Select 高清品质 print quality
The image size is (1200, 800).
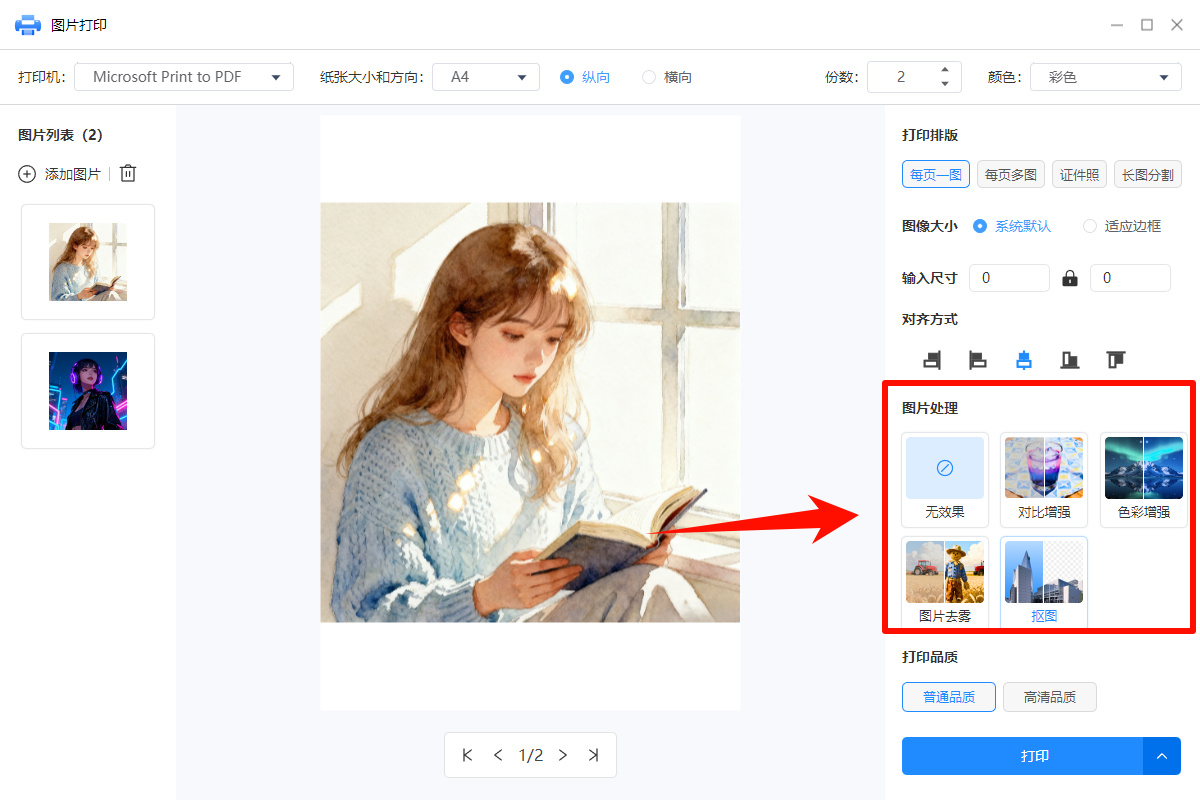pos(1049,696)
